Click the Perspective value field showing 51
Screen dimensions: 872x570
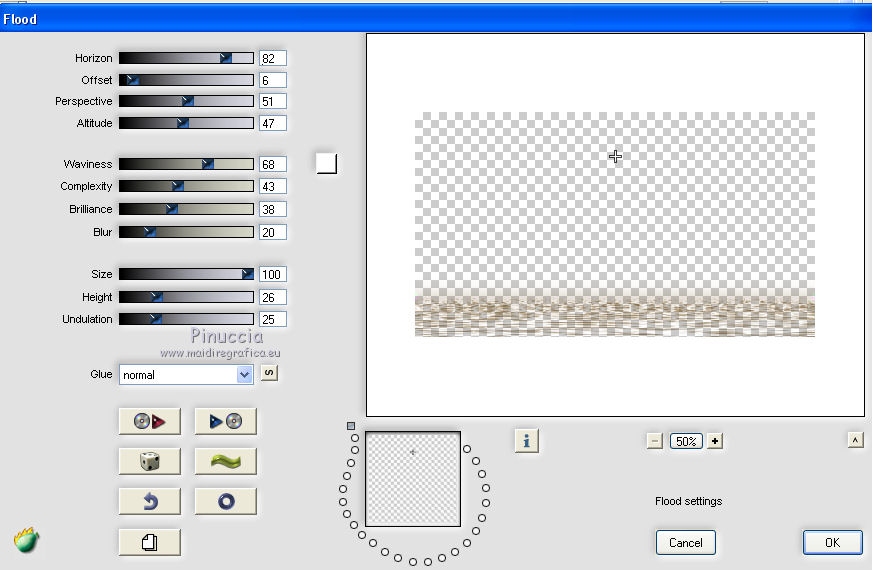point(272,101)
